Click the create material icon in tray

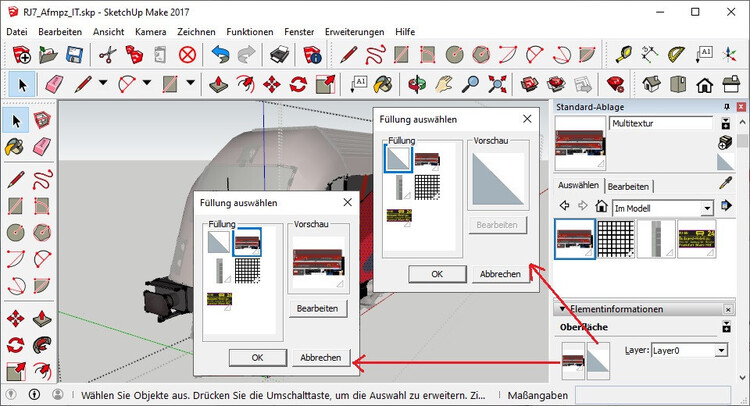(726, 142)
